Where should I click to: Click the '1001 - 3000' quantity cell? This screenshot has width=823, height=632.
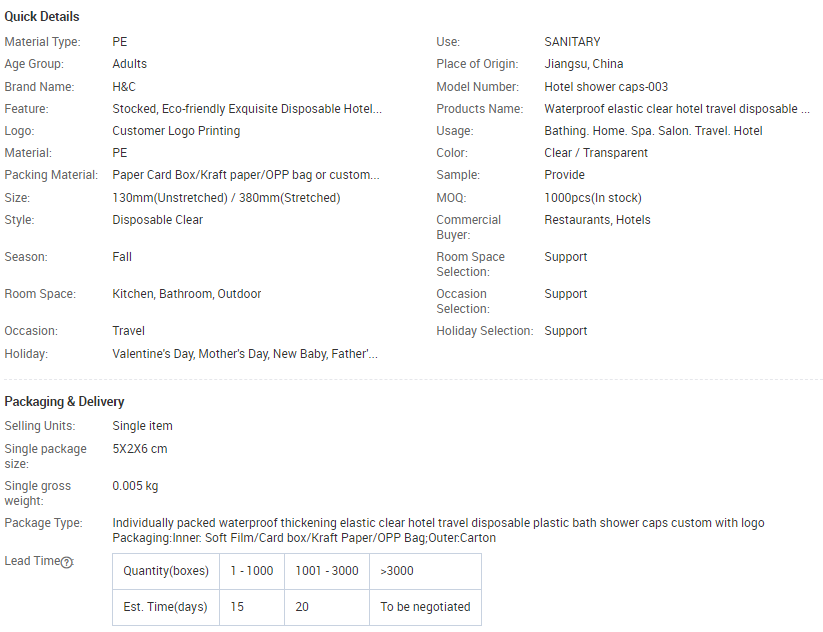[327, 571]
